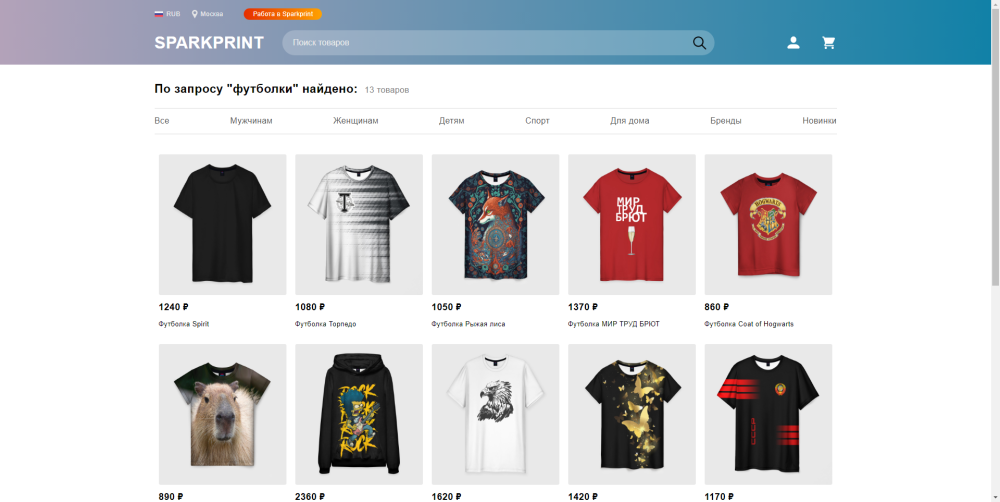Switch to the Мужчинам category
1000x502 pixels.
251,121
